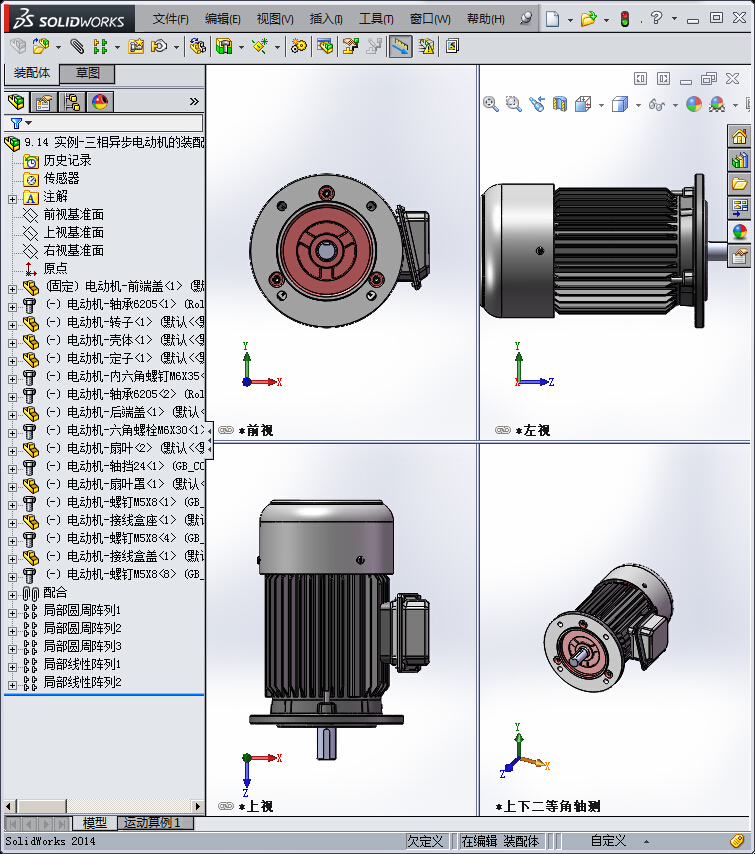Open the Design Library task pane icon

(x=739, y=160)
